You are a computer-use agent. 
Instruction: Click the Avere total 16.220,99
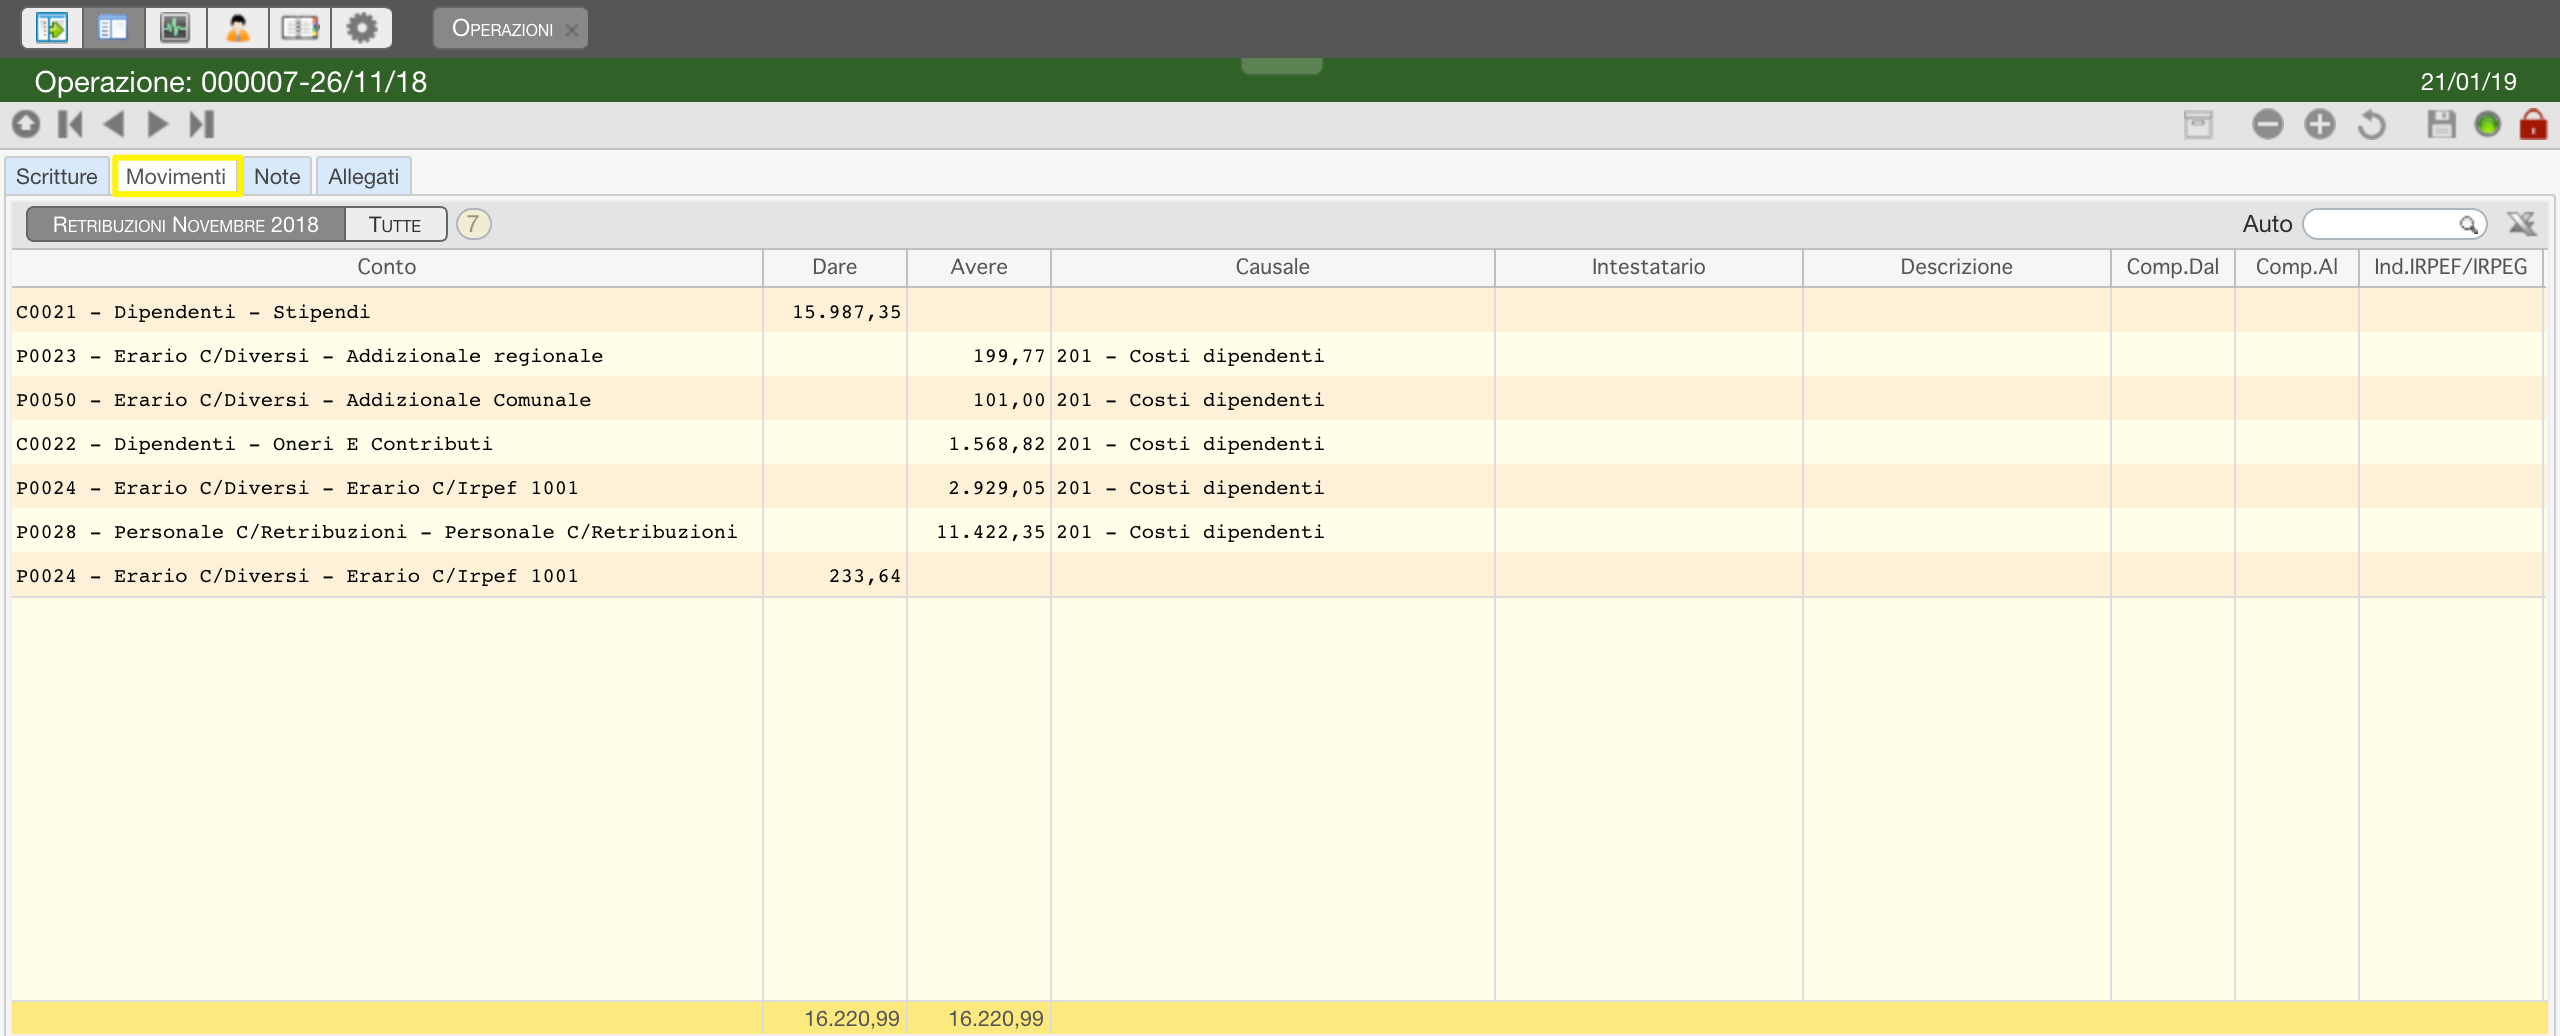[996, 1018]
